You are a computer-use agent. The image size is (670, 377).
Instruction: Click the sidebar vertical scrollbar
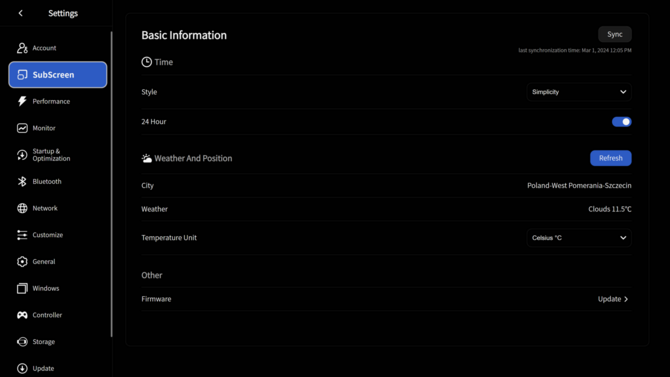tap(112, 184)
